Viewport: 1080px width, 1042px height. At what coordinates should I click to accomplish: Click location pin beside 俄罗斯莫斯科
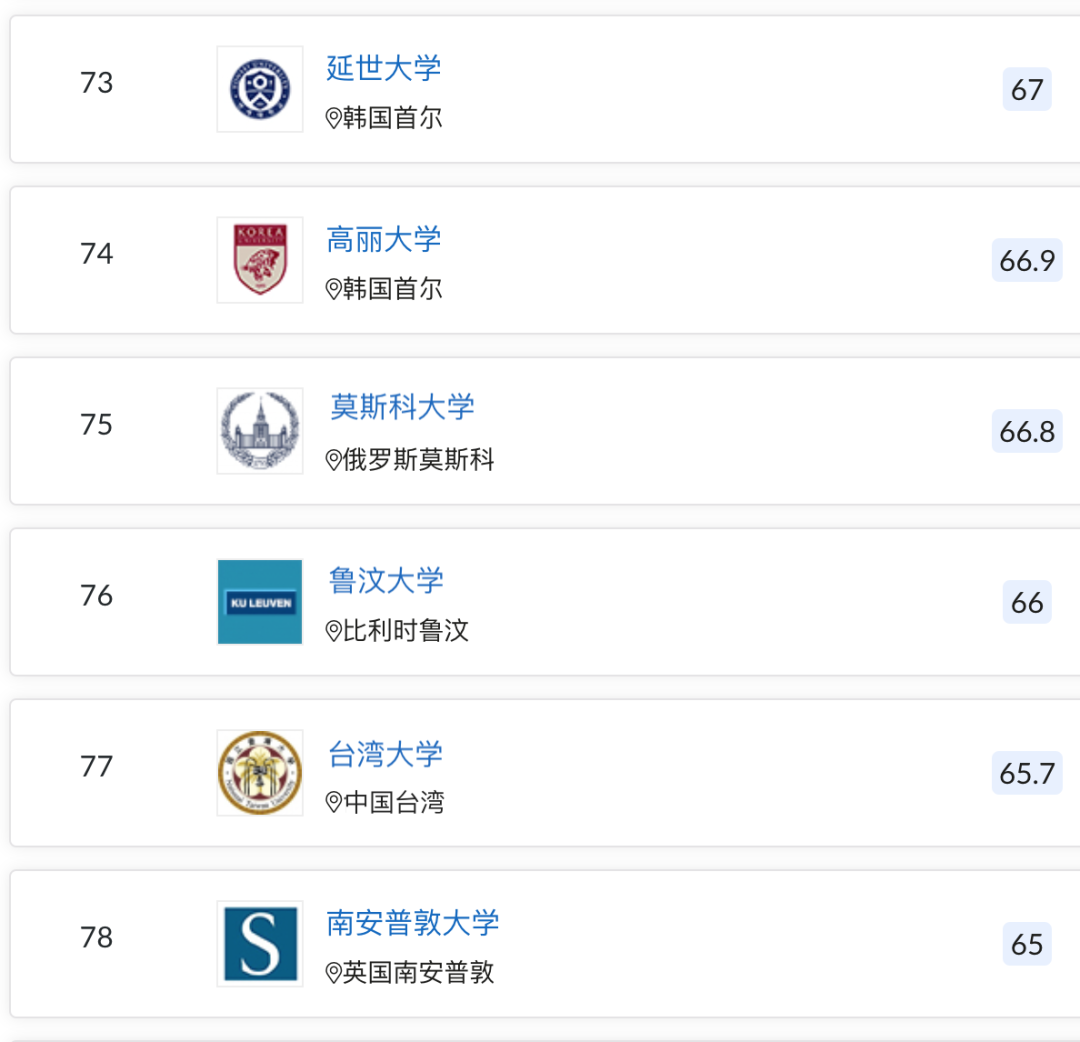click(x=334, y=461)
